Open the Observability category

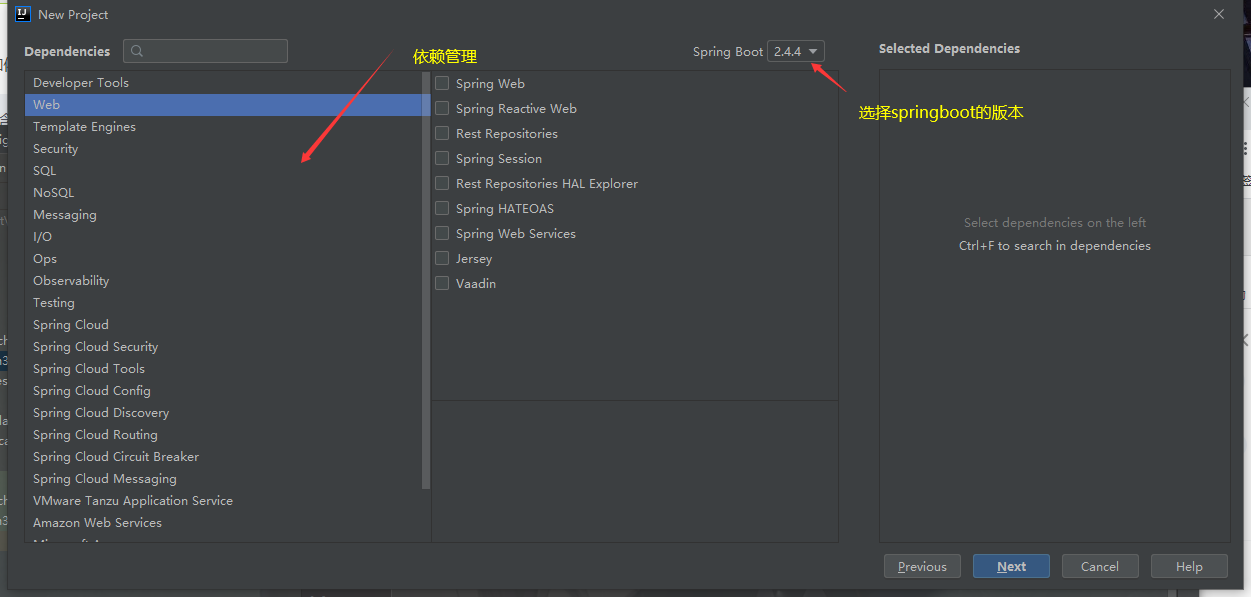point(224,281)
